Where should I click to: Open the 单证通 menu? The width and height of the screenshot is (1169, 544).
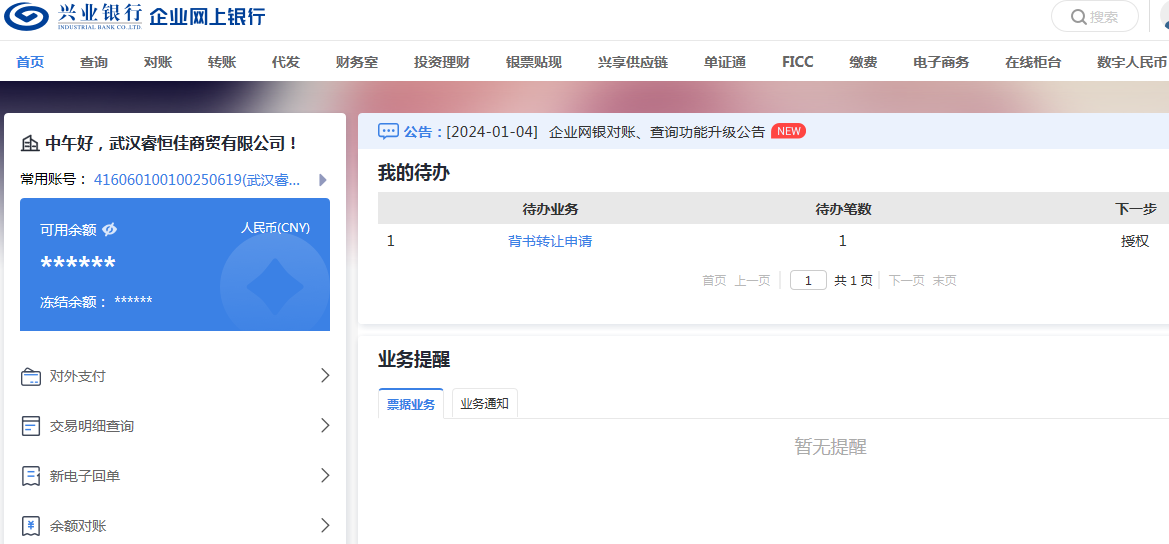725,63
